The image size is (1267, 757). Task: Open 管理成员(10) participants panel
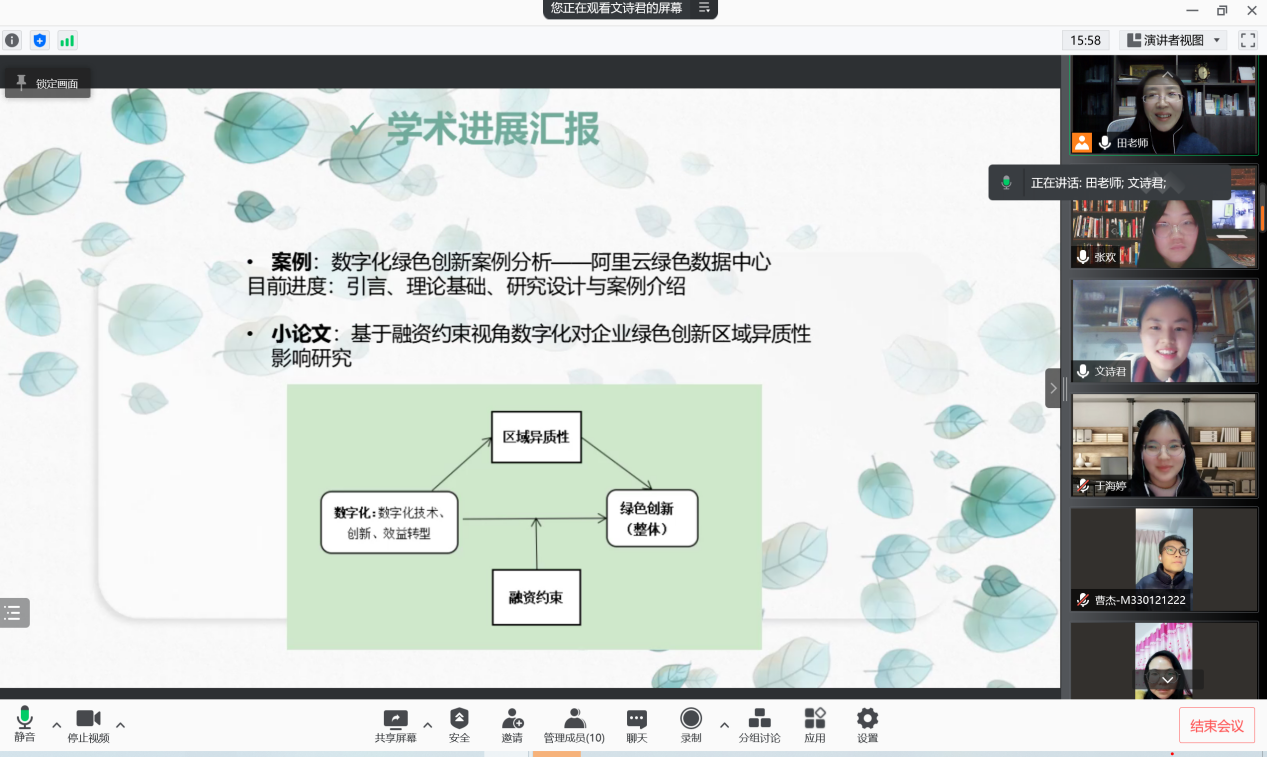[x=574, y=724]
